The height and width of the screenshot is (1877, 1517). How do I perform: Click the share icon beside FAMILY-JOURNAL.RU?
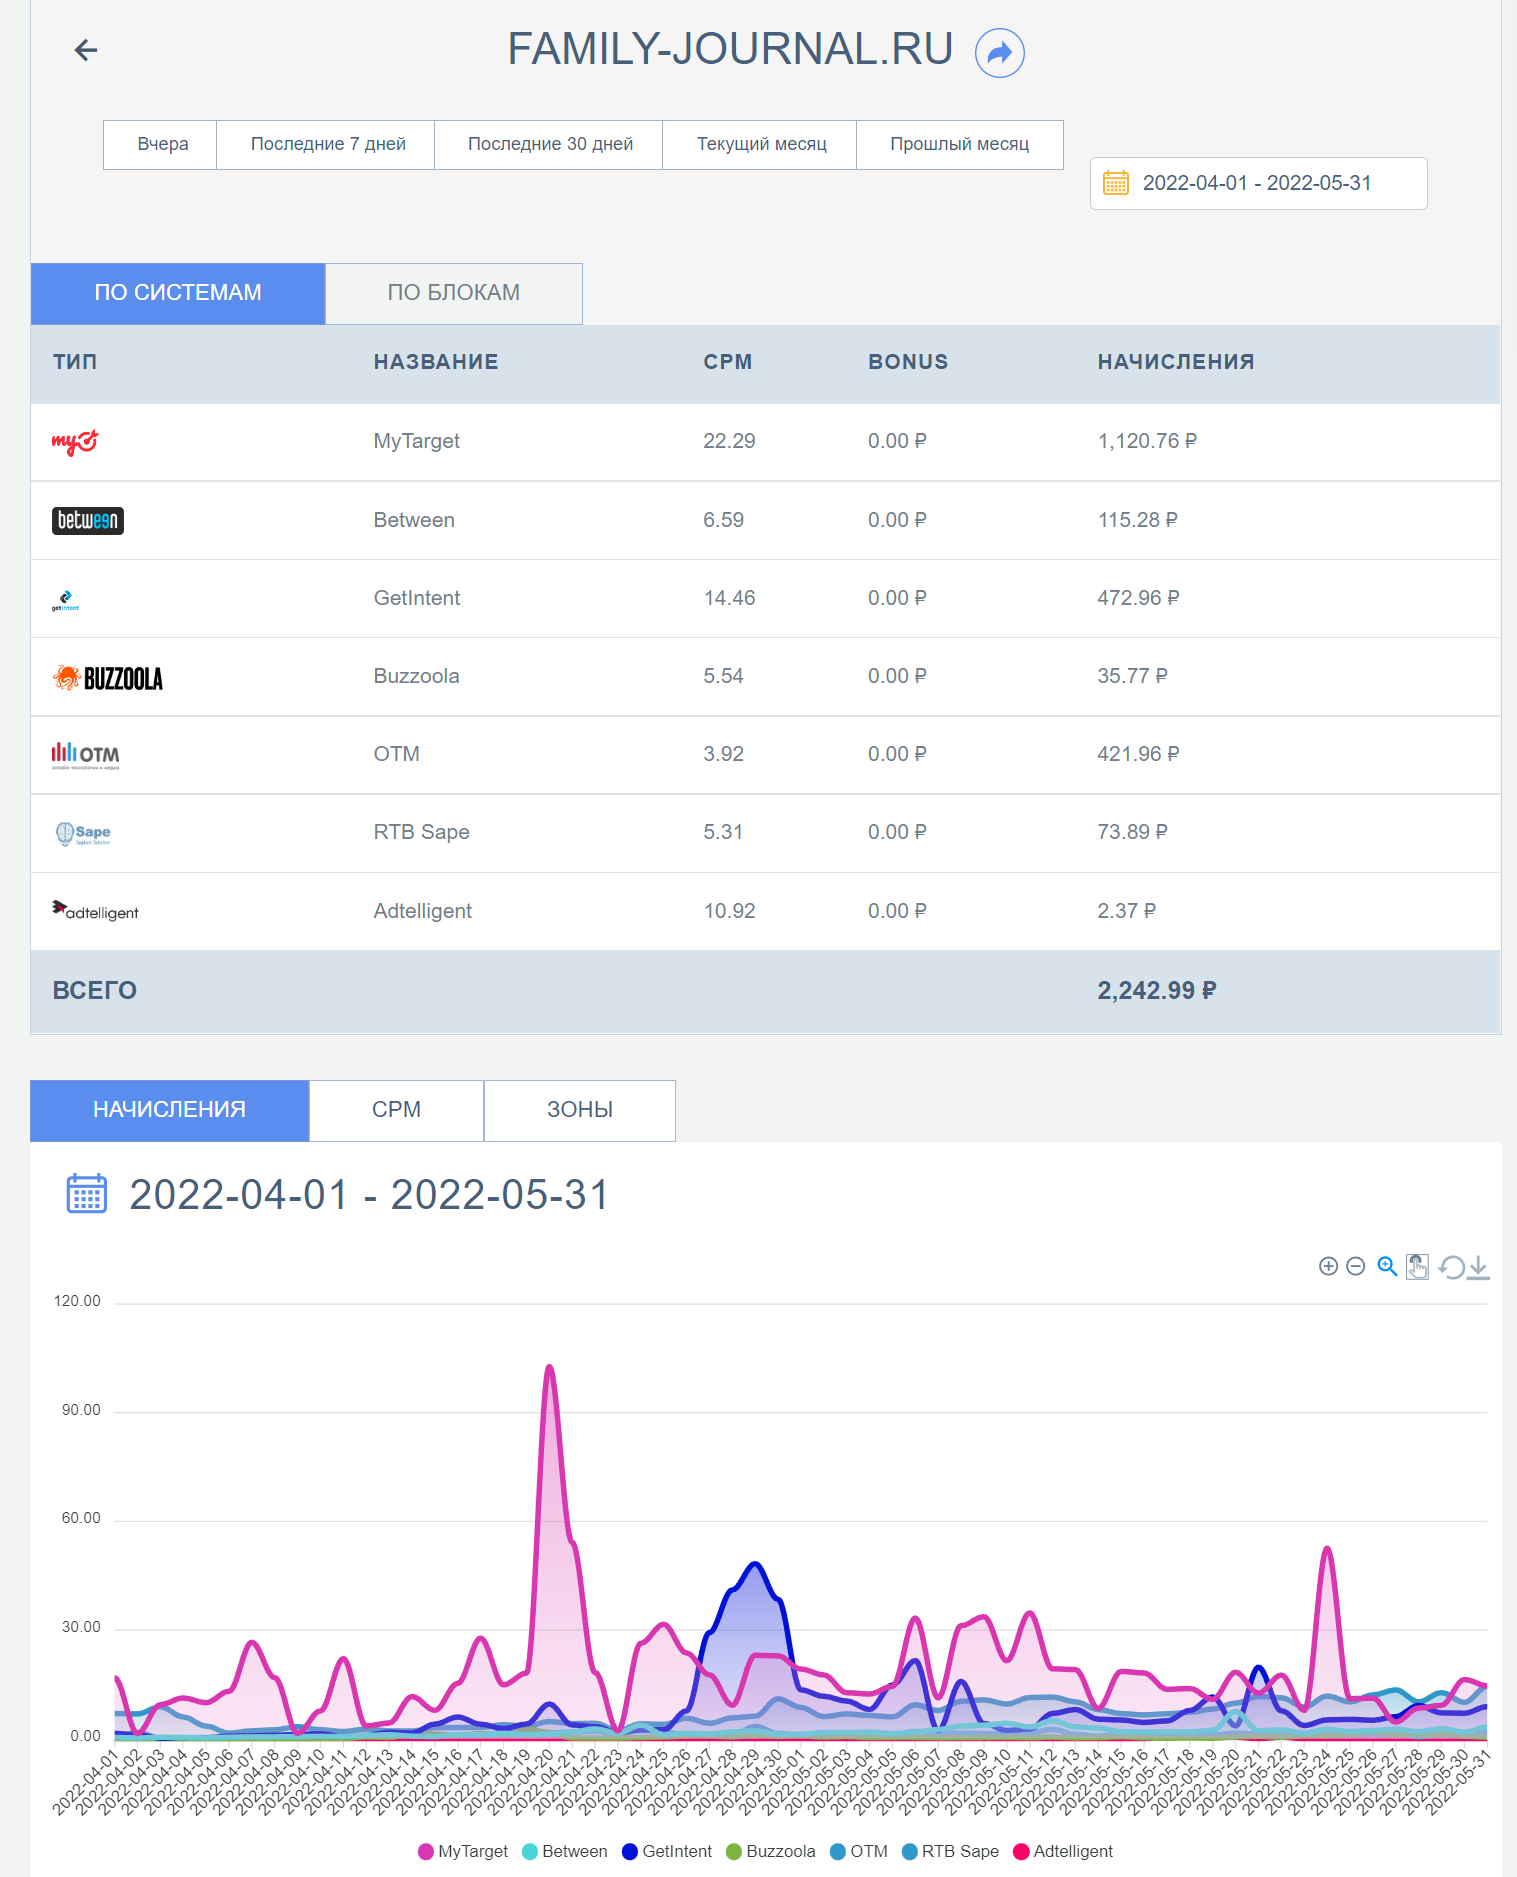coord(1000,53)
